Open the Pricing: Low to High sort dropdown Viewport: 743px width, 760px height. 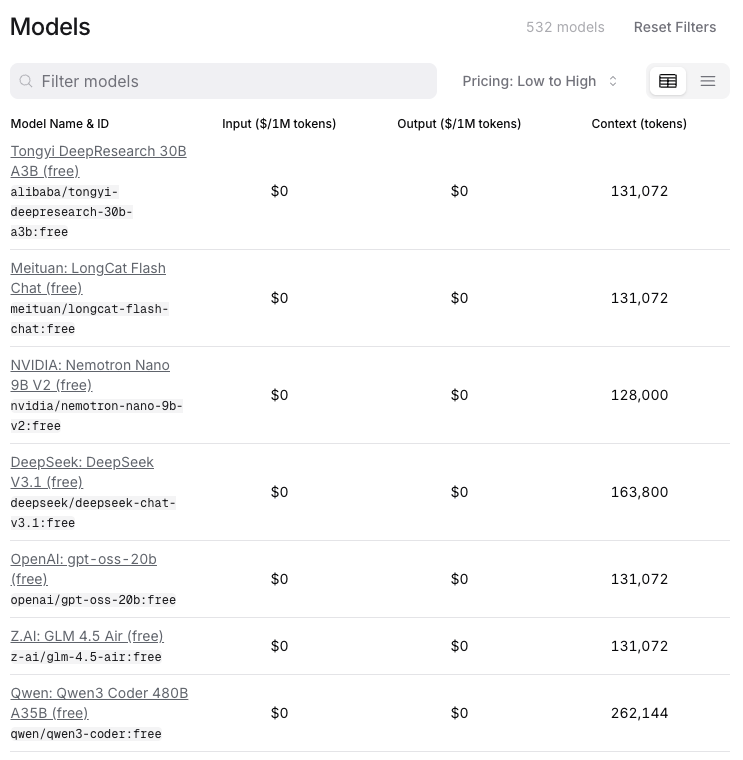[x=539, y=81]
